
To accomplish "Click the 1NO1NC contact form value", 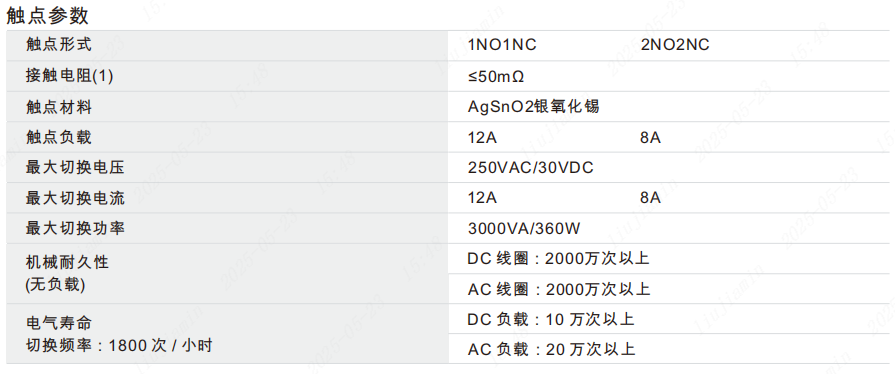I will point(502,45).
